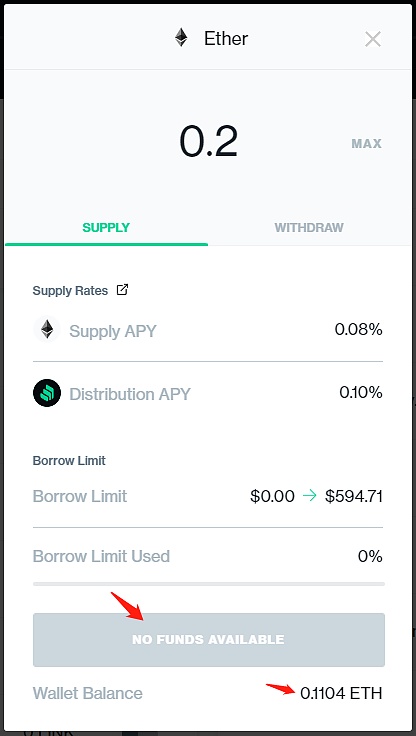Click the Ether title text
This screenshot has width=416, height=736.
tap(226, 38)
